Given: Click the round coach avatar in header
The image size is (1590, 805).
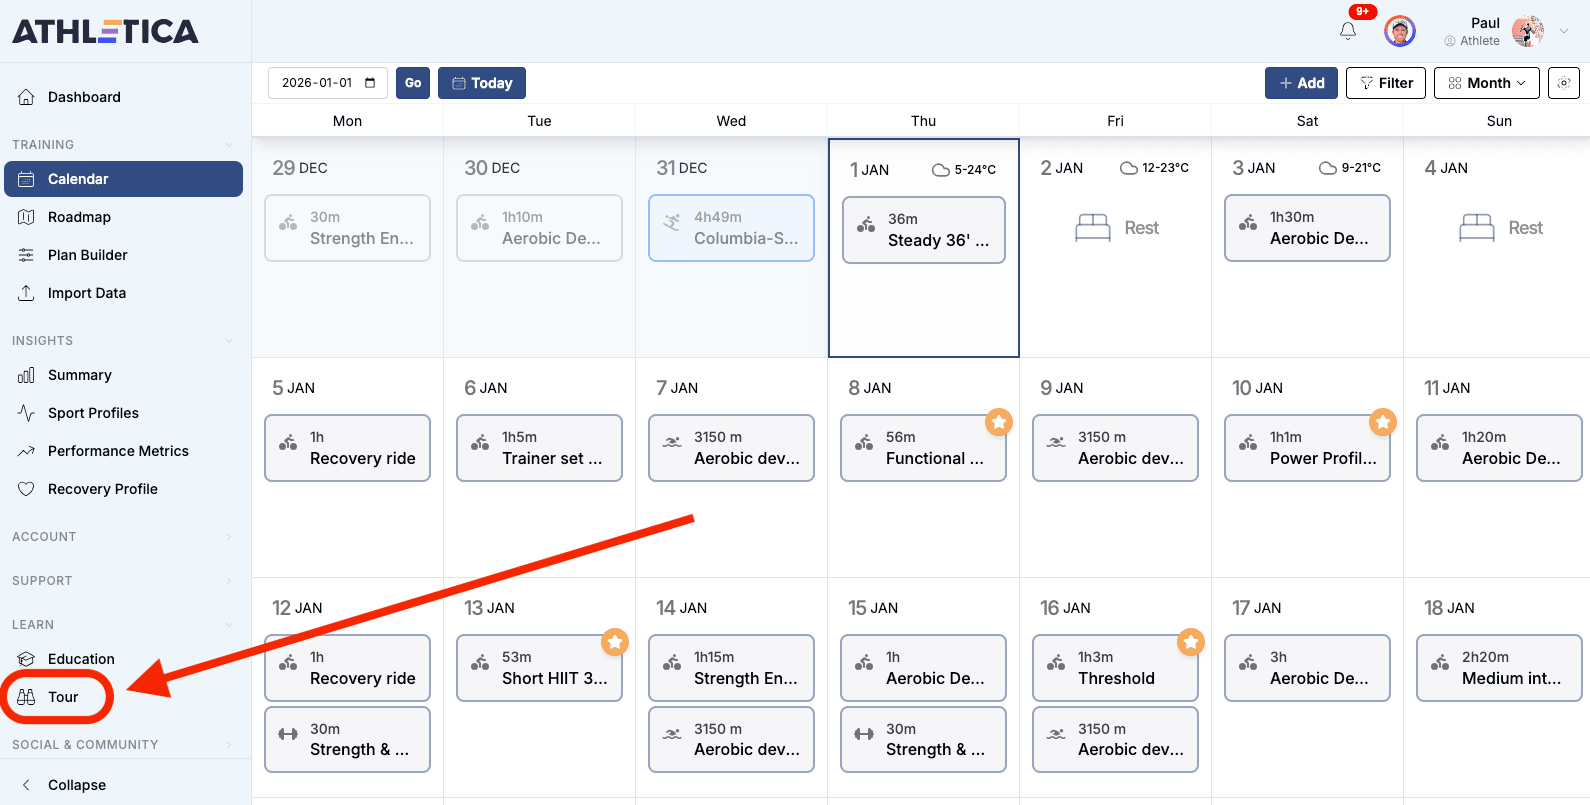Looking at the screenshot, I should point(1399,31).
